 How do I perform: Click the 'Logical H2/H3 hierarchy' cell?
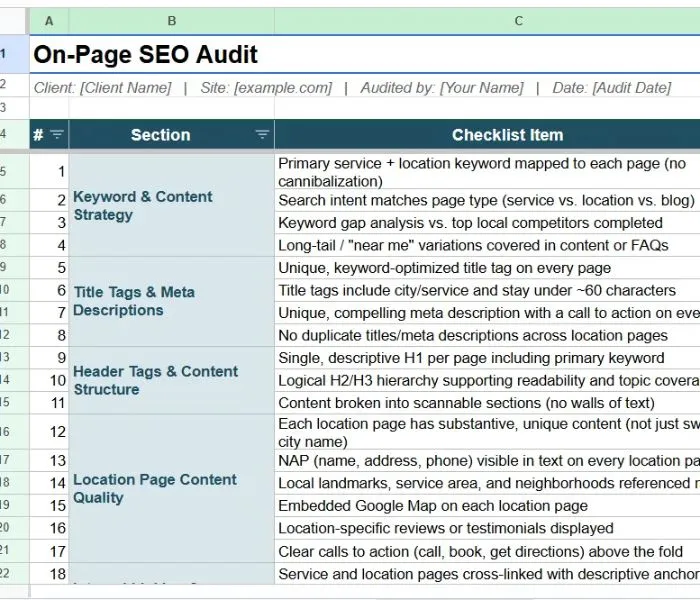pyautogui.click(x=487, y=380)
